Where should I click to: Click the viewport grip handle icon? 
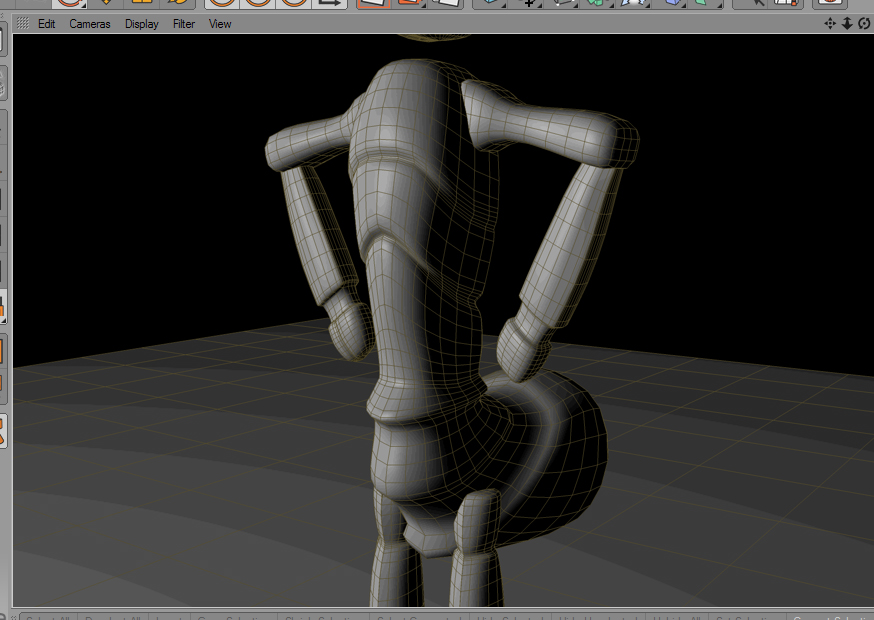23,23
